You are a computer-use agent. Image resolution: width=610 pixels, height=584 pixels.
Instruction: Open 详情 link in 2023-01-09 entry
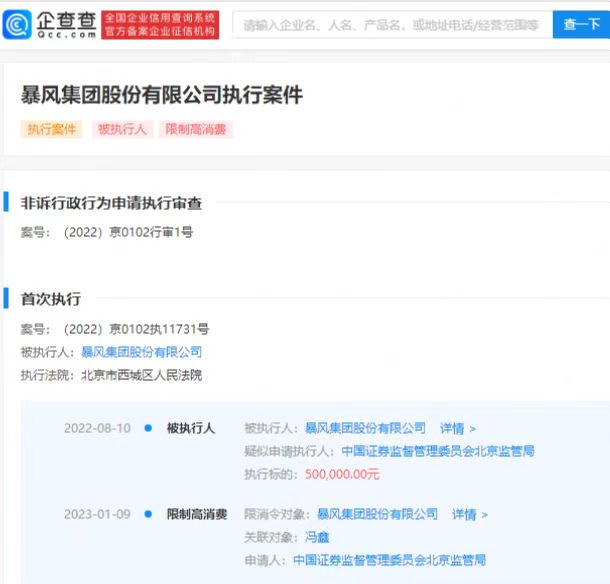pos(470,514)
